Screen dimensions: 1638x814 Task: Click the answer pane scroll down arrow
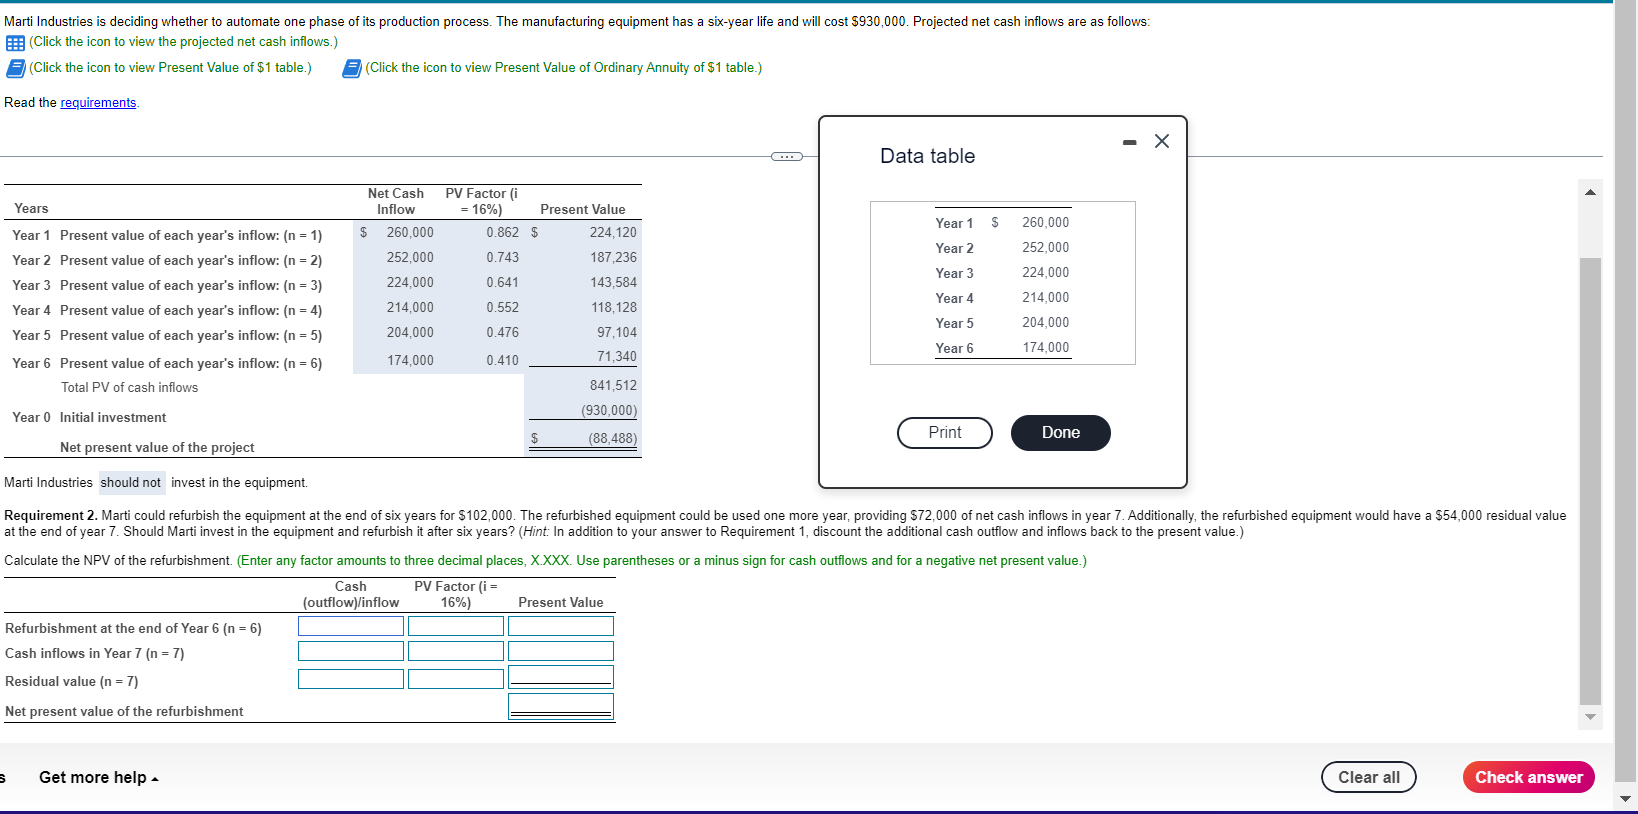pyautogui.click(x=1590, y=717)
